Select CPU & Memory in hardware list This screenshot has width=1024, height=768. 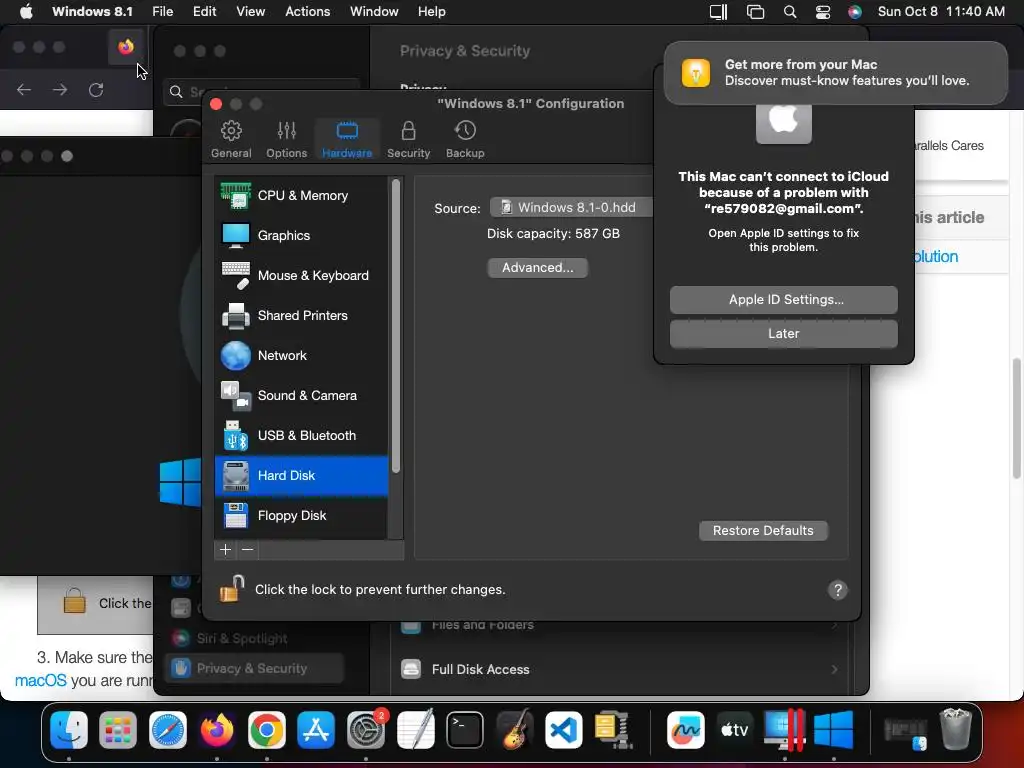pos(301,195)
